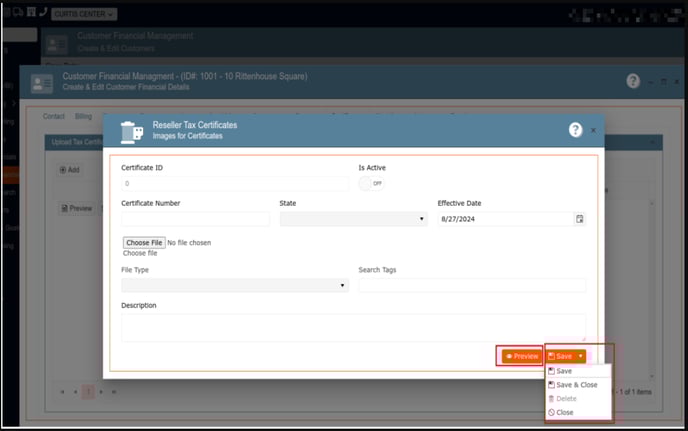The width and height of the screenshot is (688, 431).
Task: Open the State dropdown
Action: coord(353,219)
